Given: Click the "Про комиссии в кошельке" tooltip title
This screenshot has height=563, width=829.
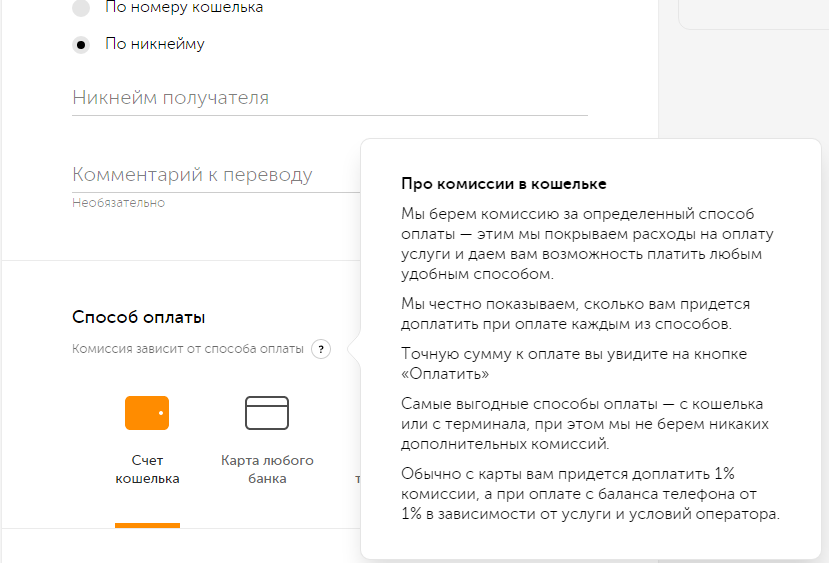Looking at the screenshot, I should [x=504, y=184].
